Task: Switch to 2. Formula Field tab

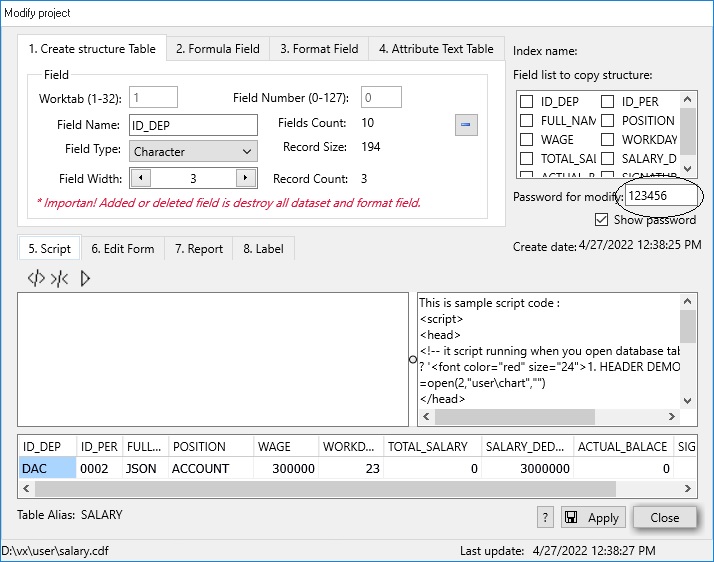Action: point(218,49)
